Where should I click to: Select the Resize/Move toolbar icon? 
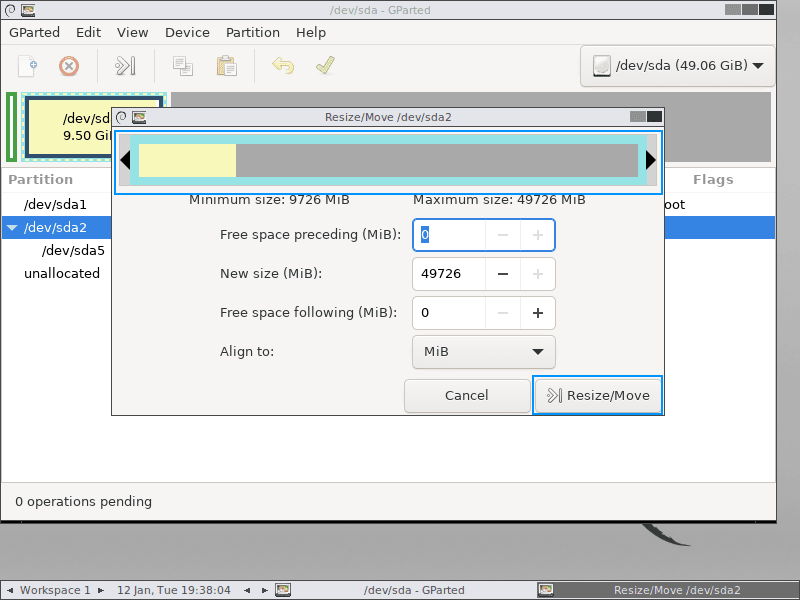pyautogui.click(x=124, y=66)
